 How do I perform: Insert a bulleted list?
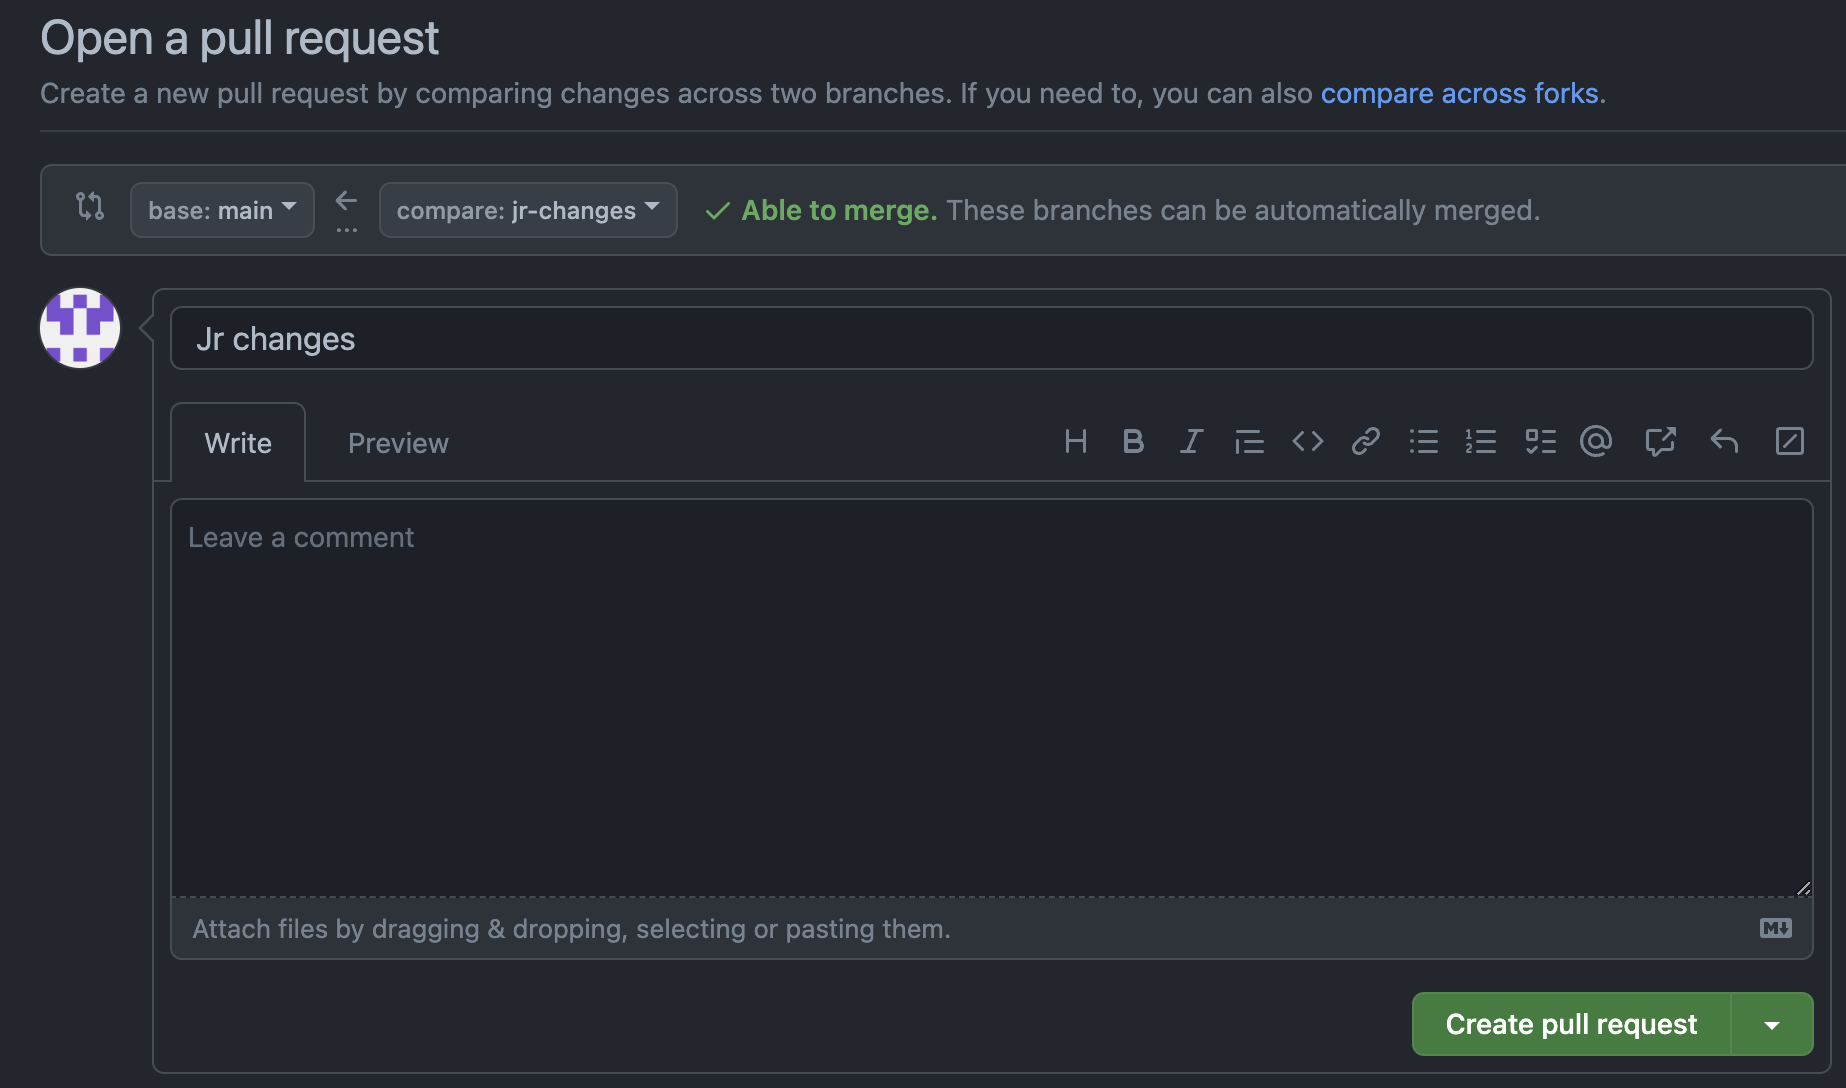1423,441
